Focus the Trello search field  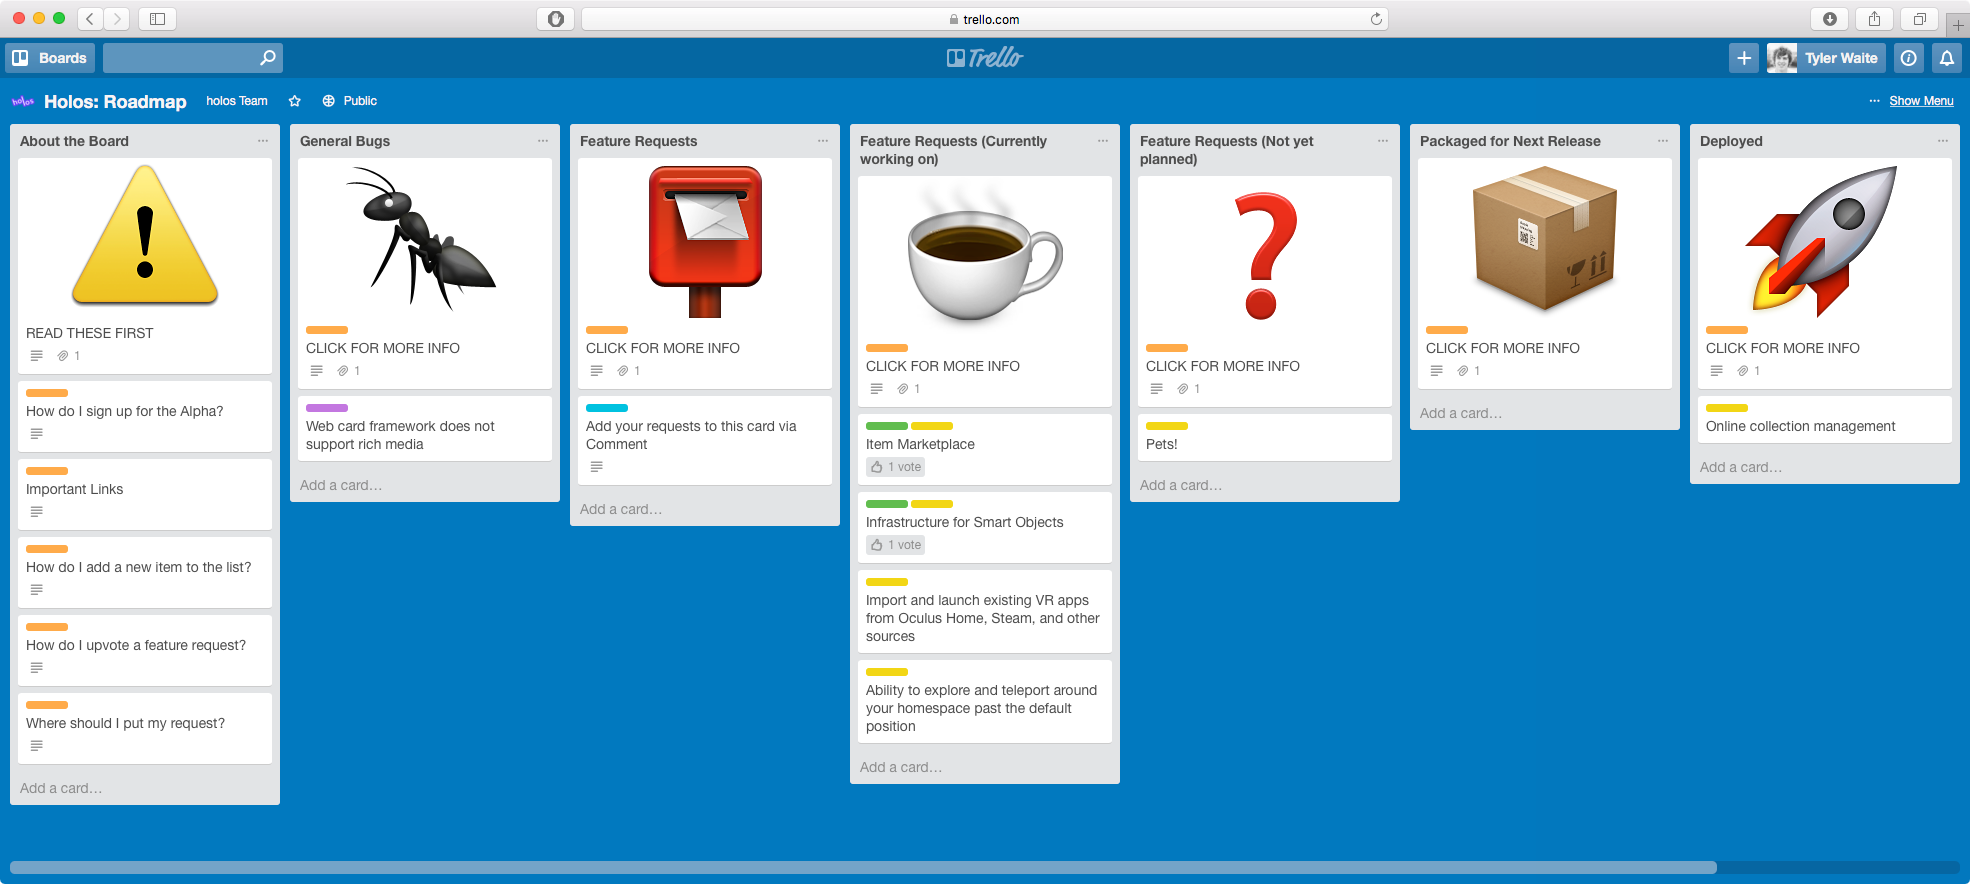coord(192,58)
